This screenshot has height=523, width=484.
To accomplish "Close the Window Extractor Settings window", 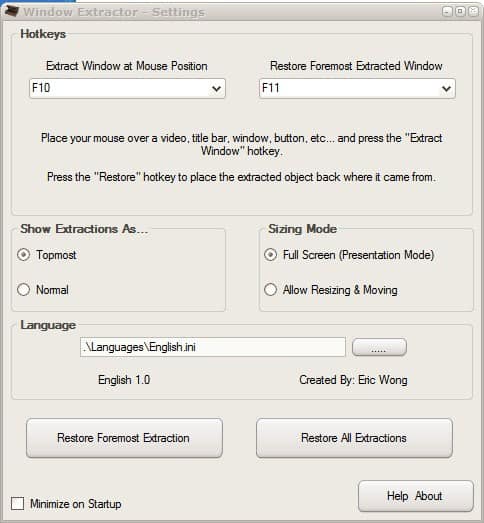I will [x=474, y=12].
